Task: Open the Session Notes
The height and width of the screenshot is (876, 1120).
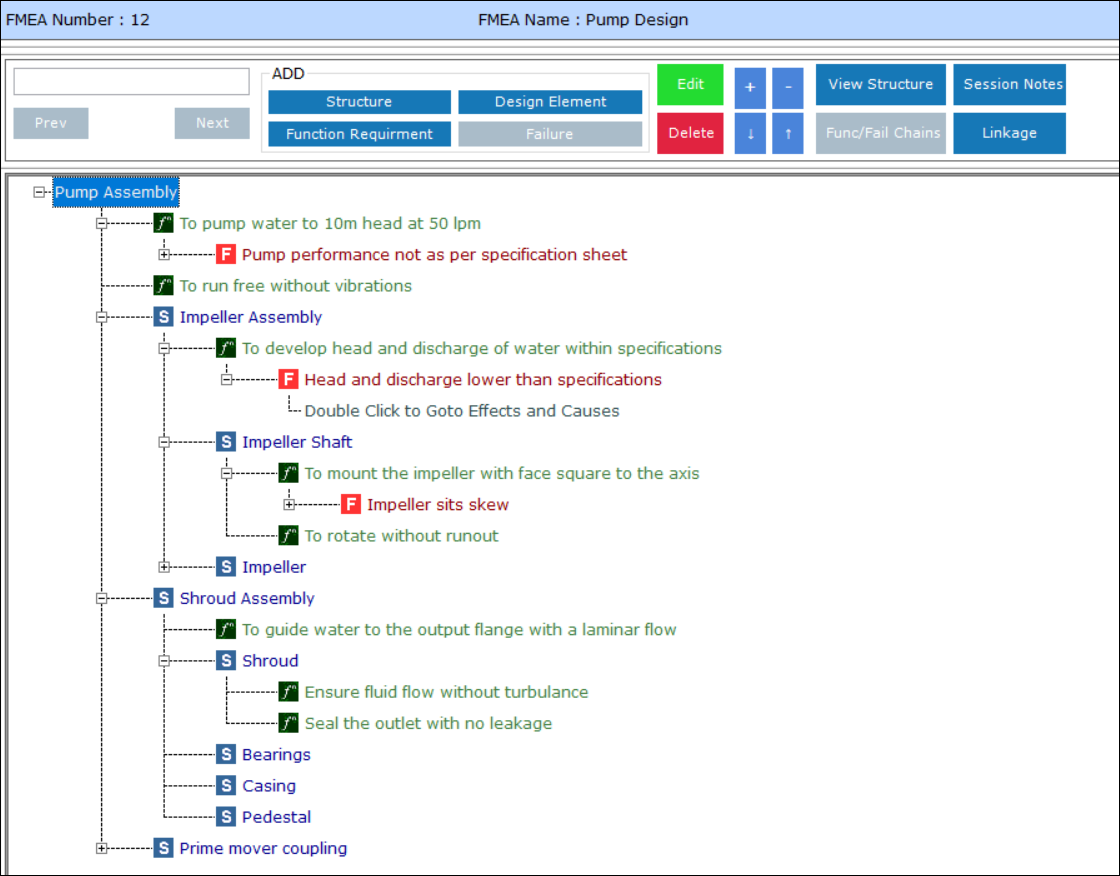Action: pyautogui.click(x=1009, y=85)
